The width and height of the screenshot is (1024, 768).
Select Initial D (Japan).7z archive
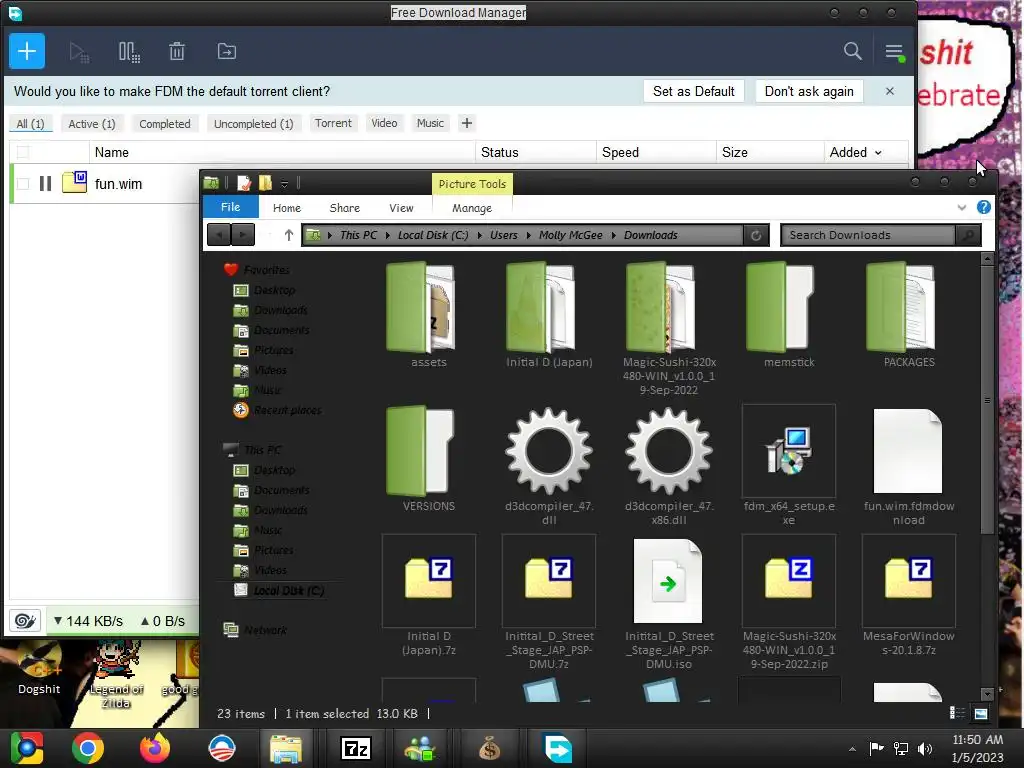point(428,596)
